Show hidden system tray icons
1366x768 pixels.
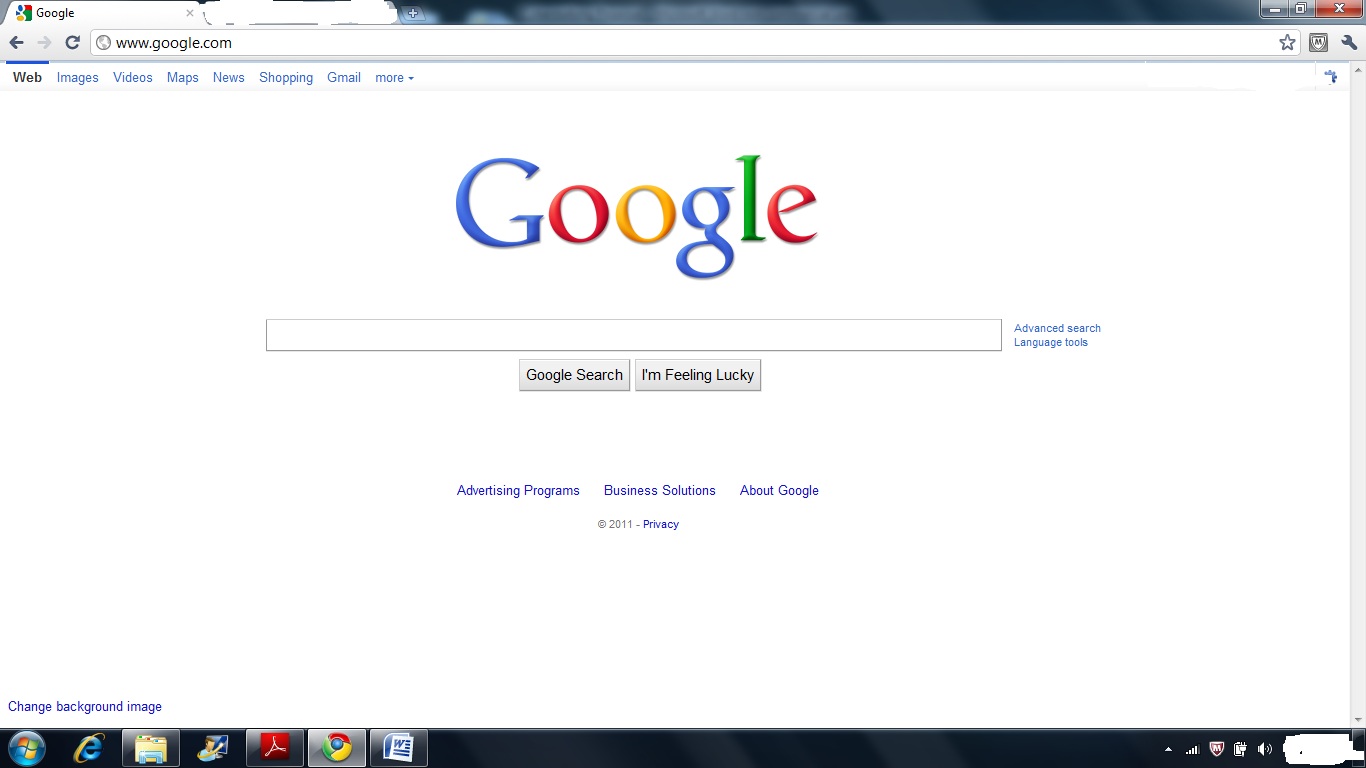[x=1168, y=749]
